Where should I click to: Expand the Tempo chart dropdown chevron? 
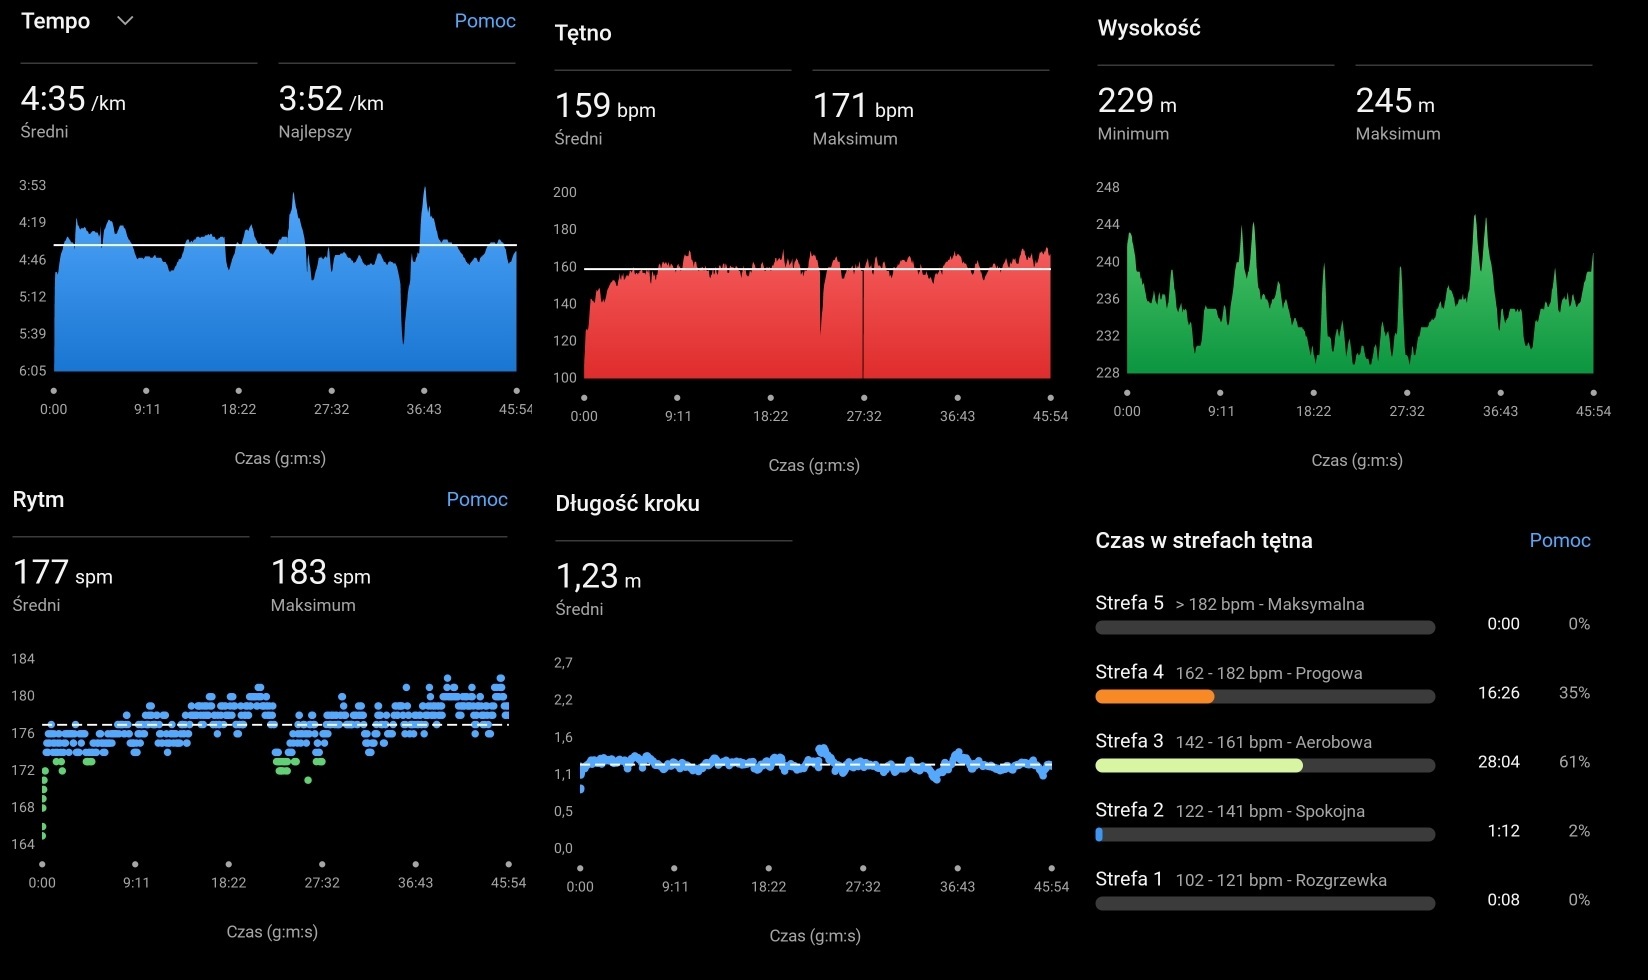[125, 21]
